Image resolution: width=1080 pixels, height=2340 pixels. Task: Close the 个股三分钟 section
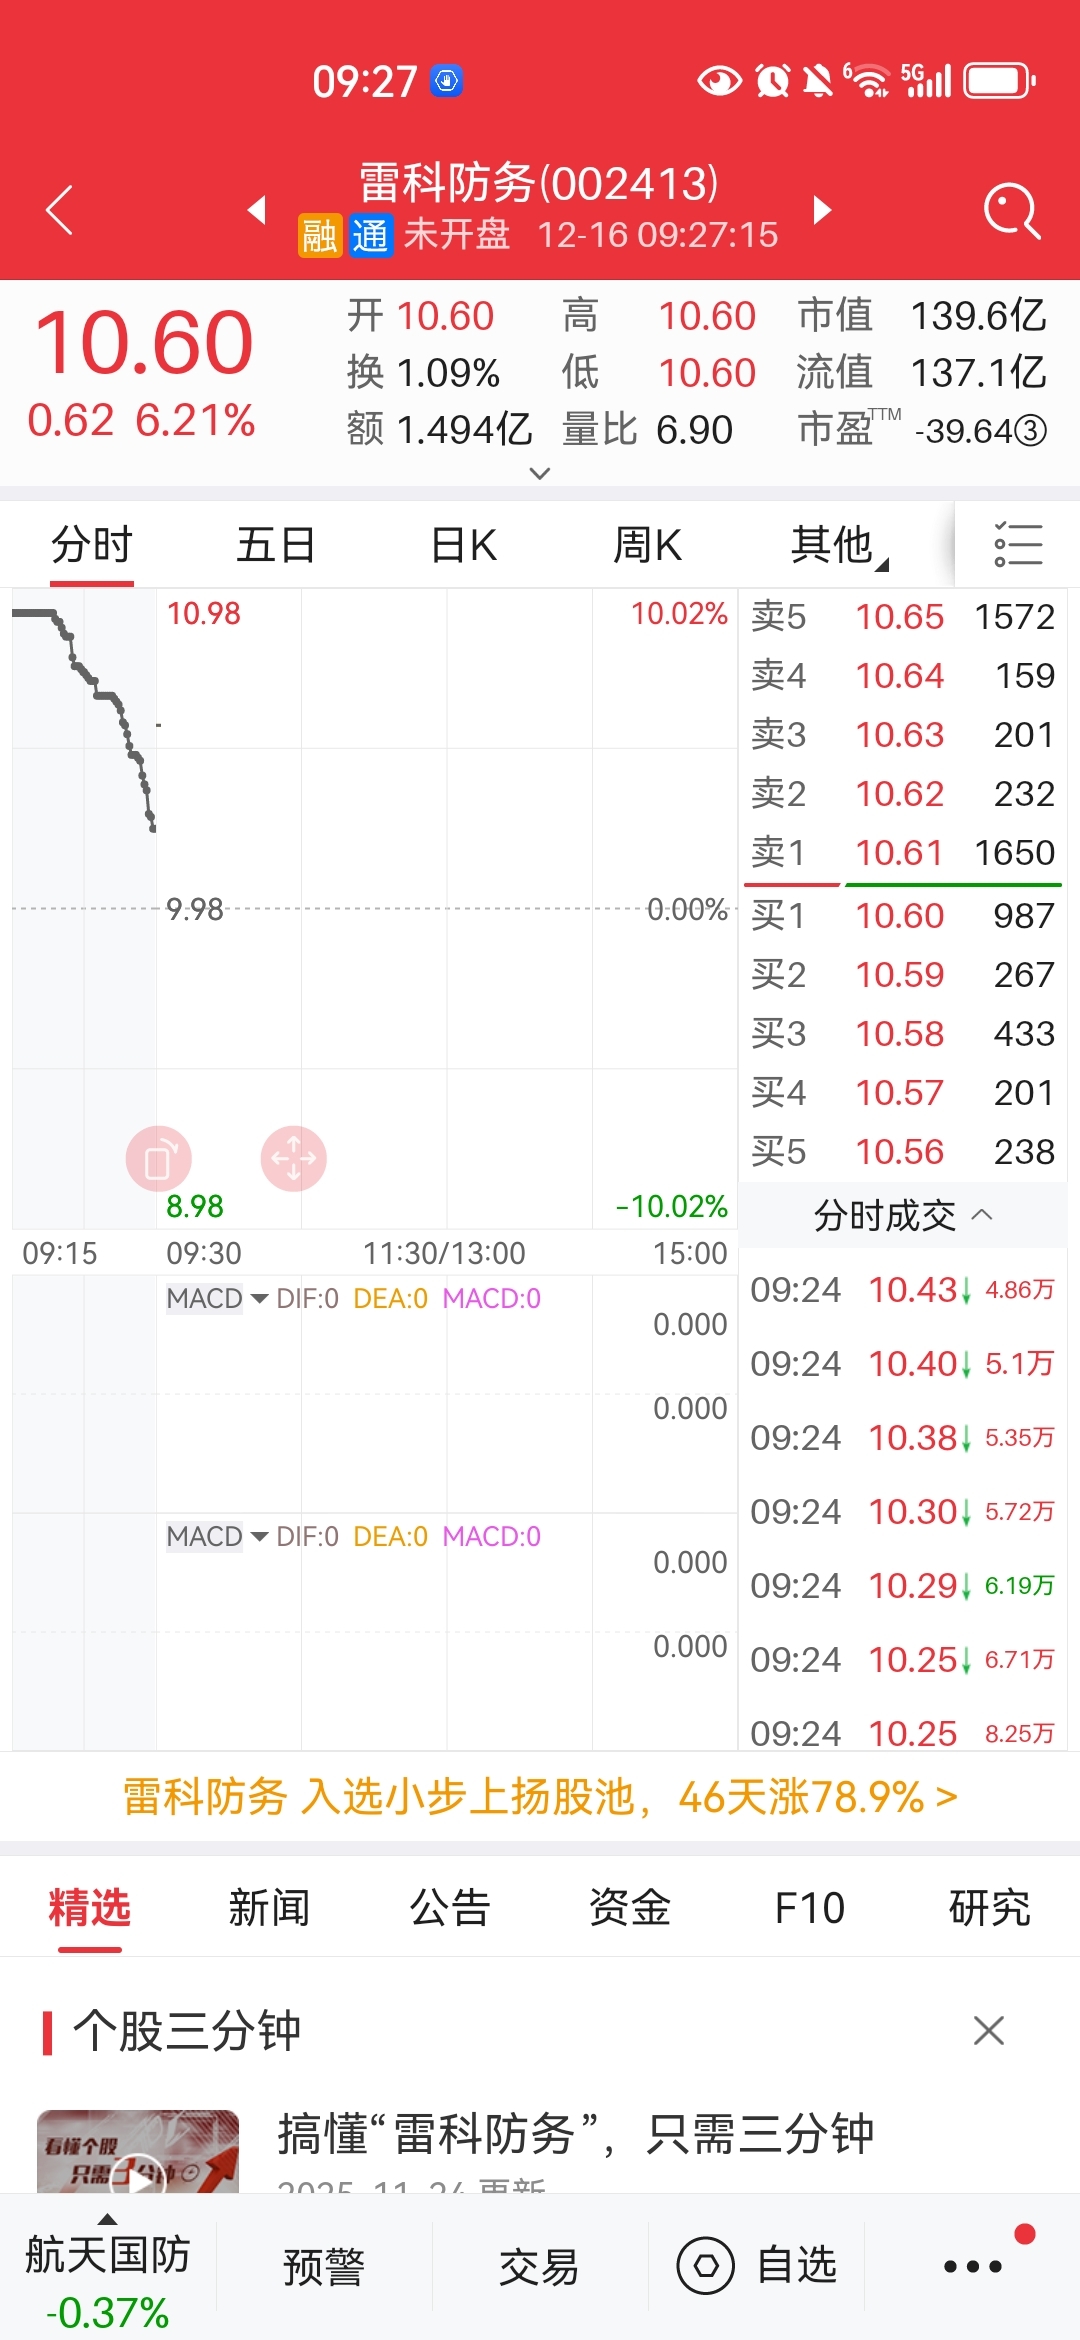click(988, 2031)
